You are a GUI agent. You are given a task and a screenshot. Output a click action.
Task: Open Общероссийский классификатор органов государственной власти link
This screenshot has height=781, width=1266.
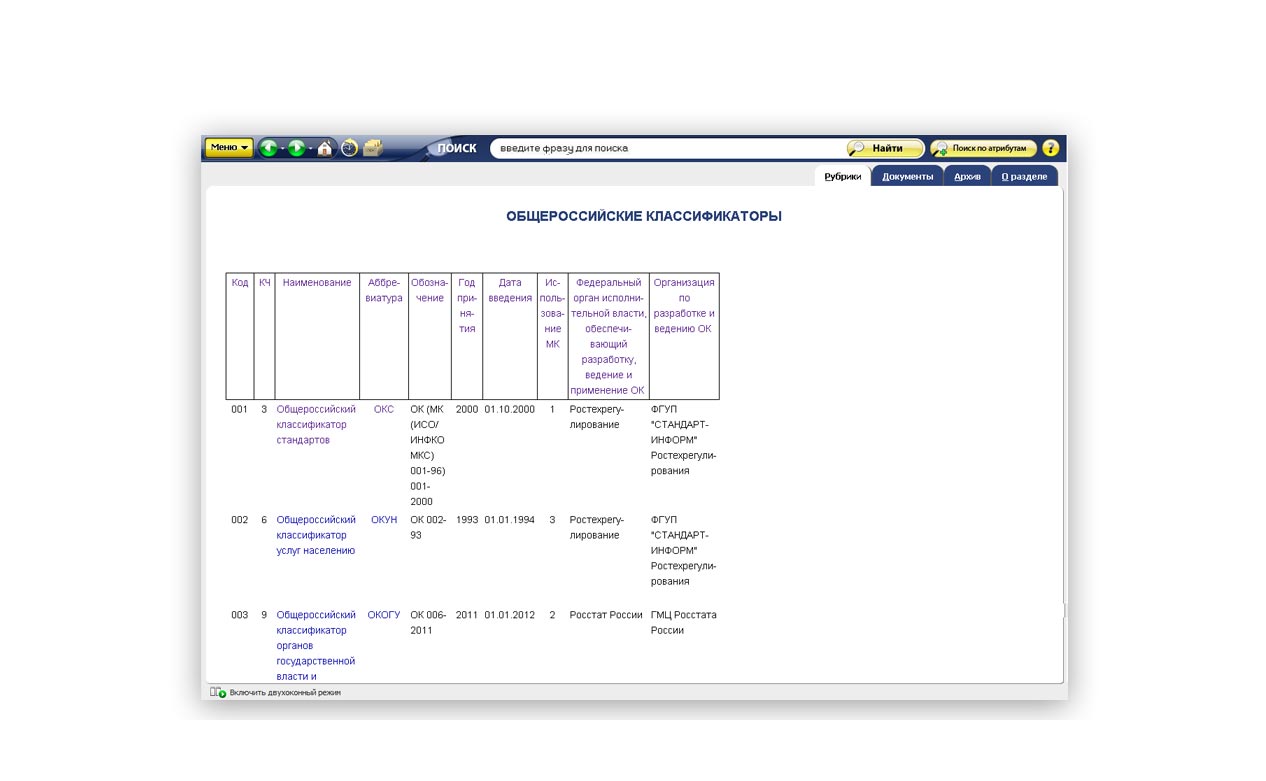[316, 646]
